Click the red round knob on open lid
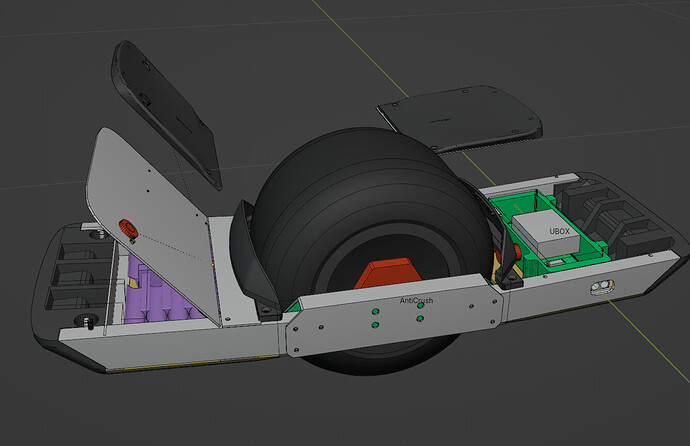690x446 pixels. (127, 228)
